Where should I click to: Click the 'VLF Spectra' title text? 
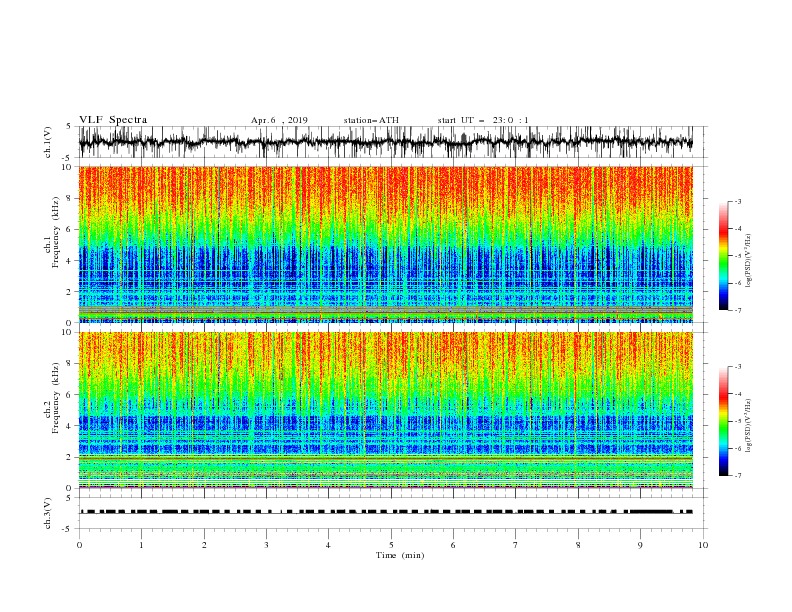(x=113, y=120)
